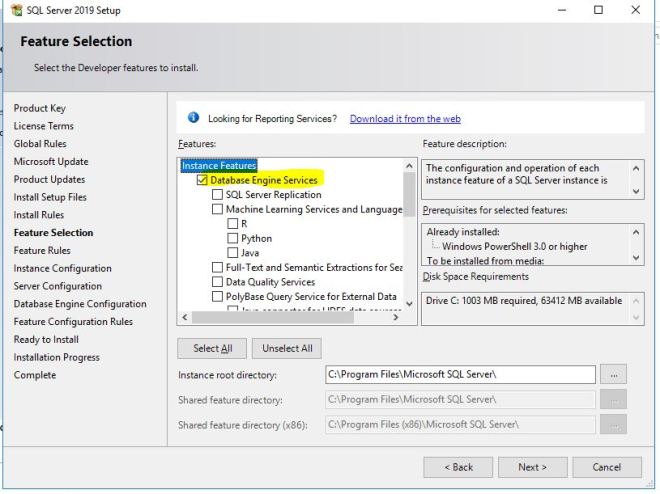The height and width of the screenshot is (494, 660).
Task: Toggle the Data Quality Services checkbox
Action: pyautogui.click(x=218, y=282)
